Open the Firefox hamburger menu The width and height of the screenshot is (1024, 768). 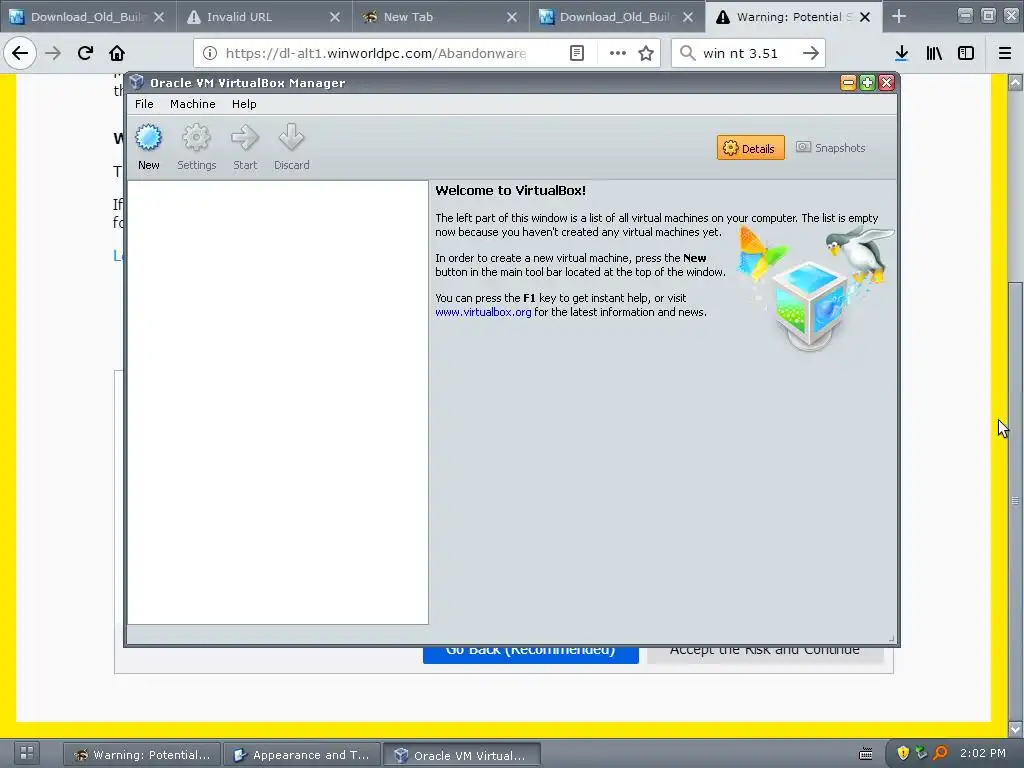point(1005,53)
